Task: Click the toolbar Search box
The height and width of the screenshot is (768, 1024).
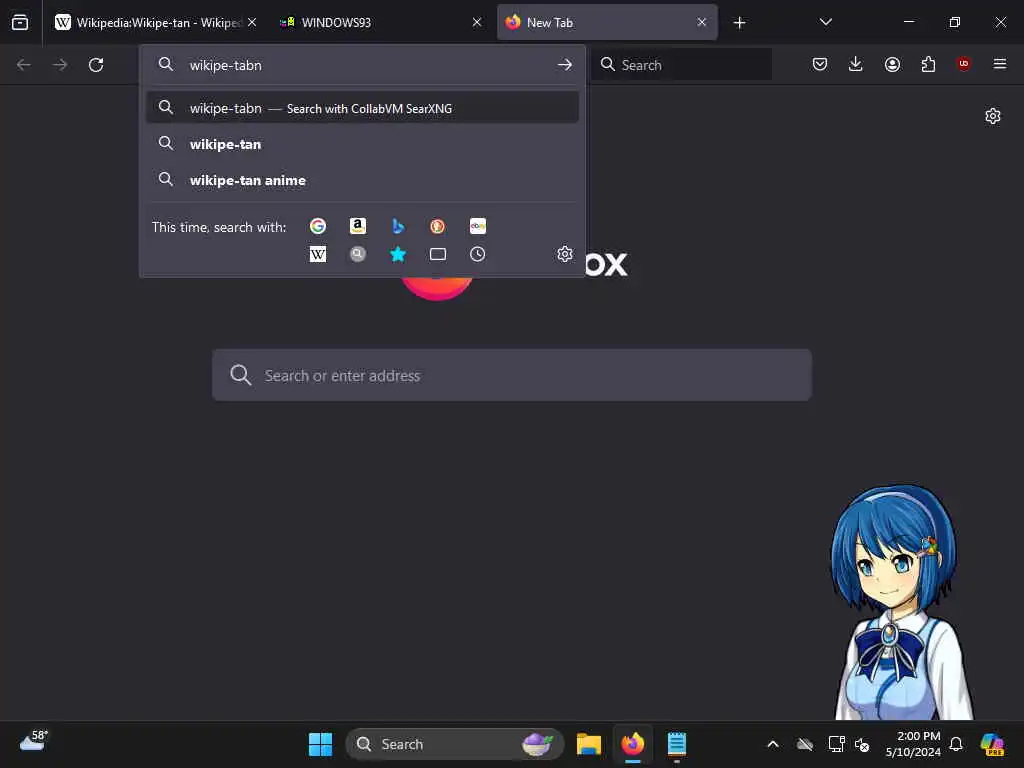Action: click(x=682, y=65)
